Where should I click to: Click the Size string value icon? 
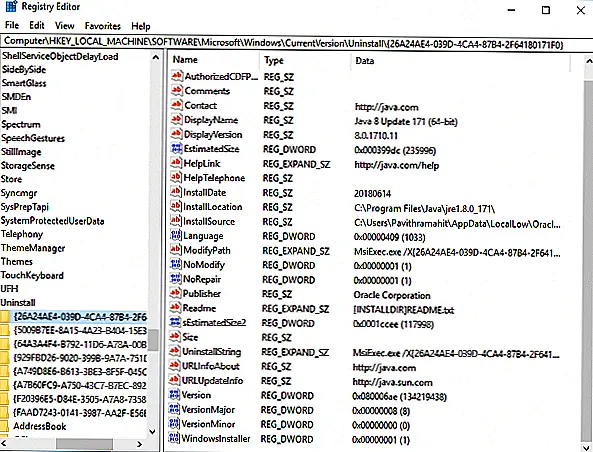[175, 337]
